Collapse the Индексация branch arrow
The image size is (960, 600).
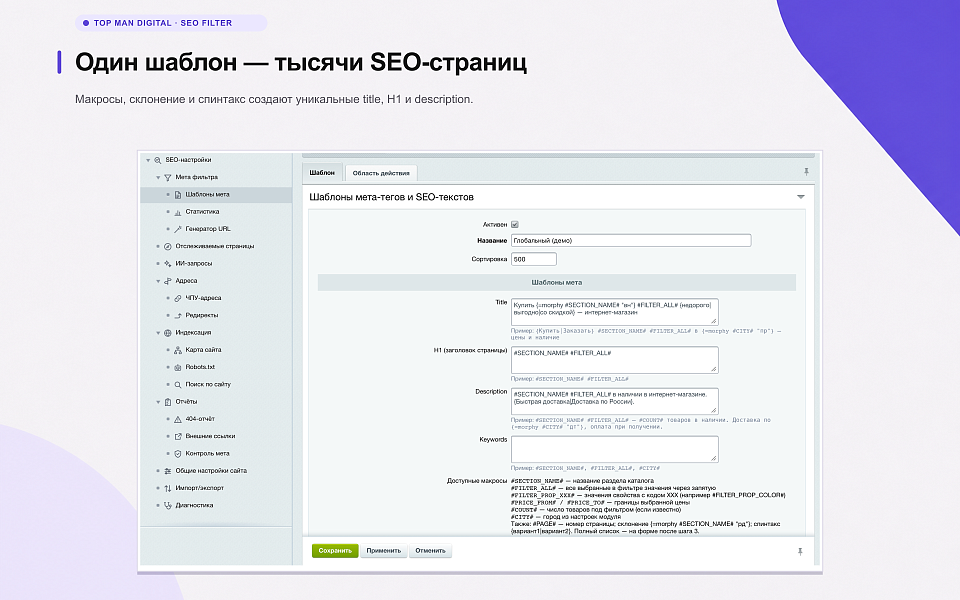click(158, 333)
